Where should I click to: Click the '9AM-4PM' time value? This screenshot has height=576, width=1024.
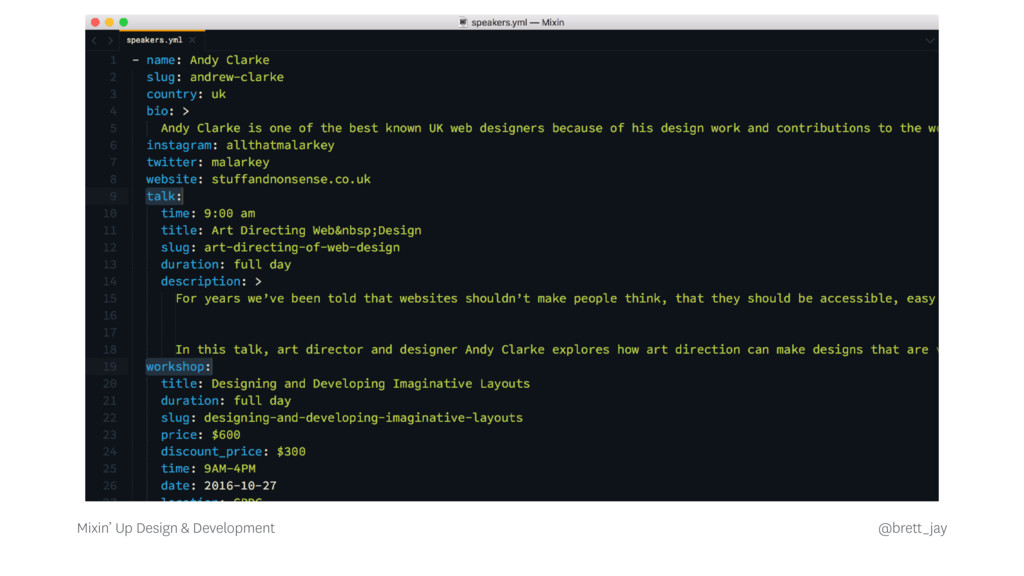click(x=229, y=469)
